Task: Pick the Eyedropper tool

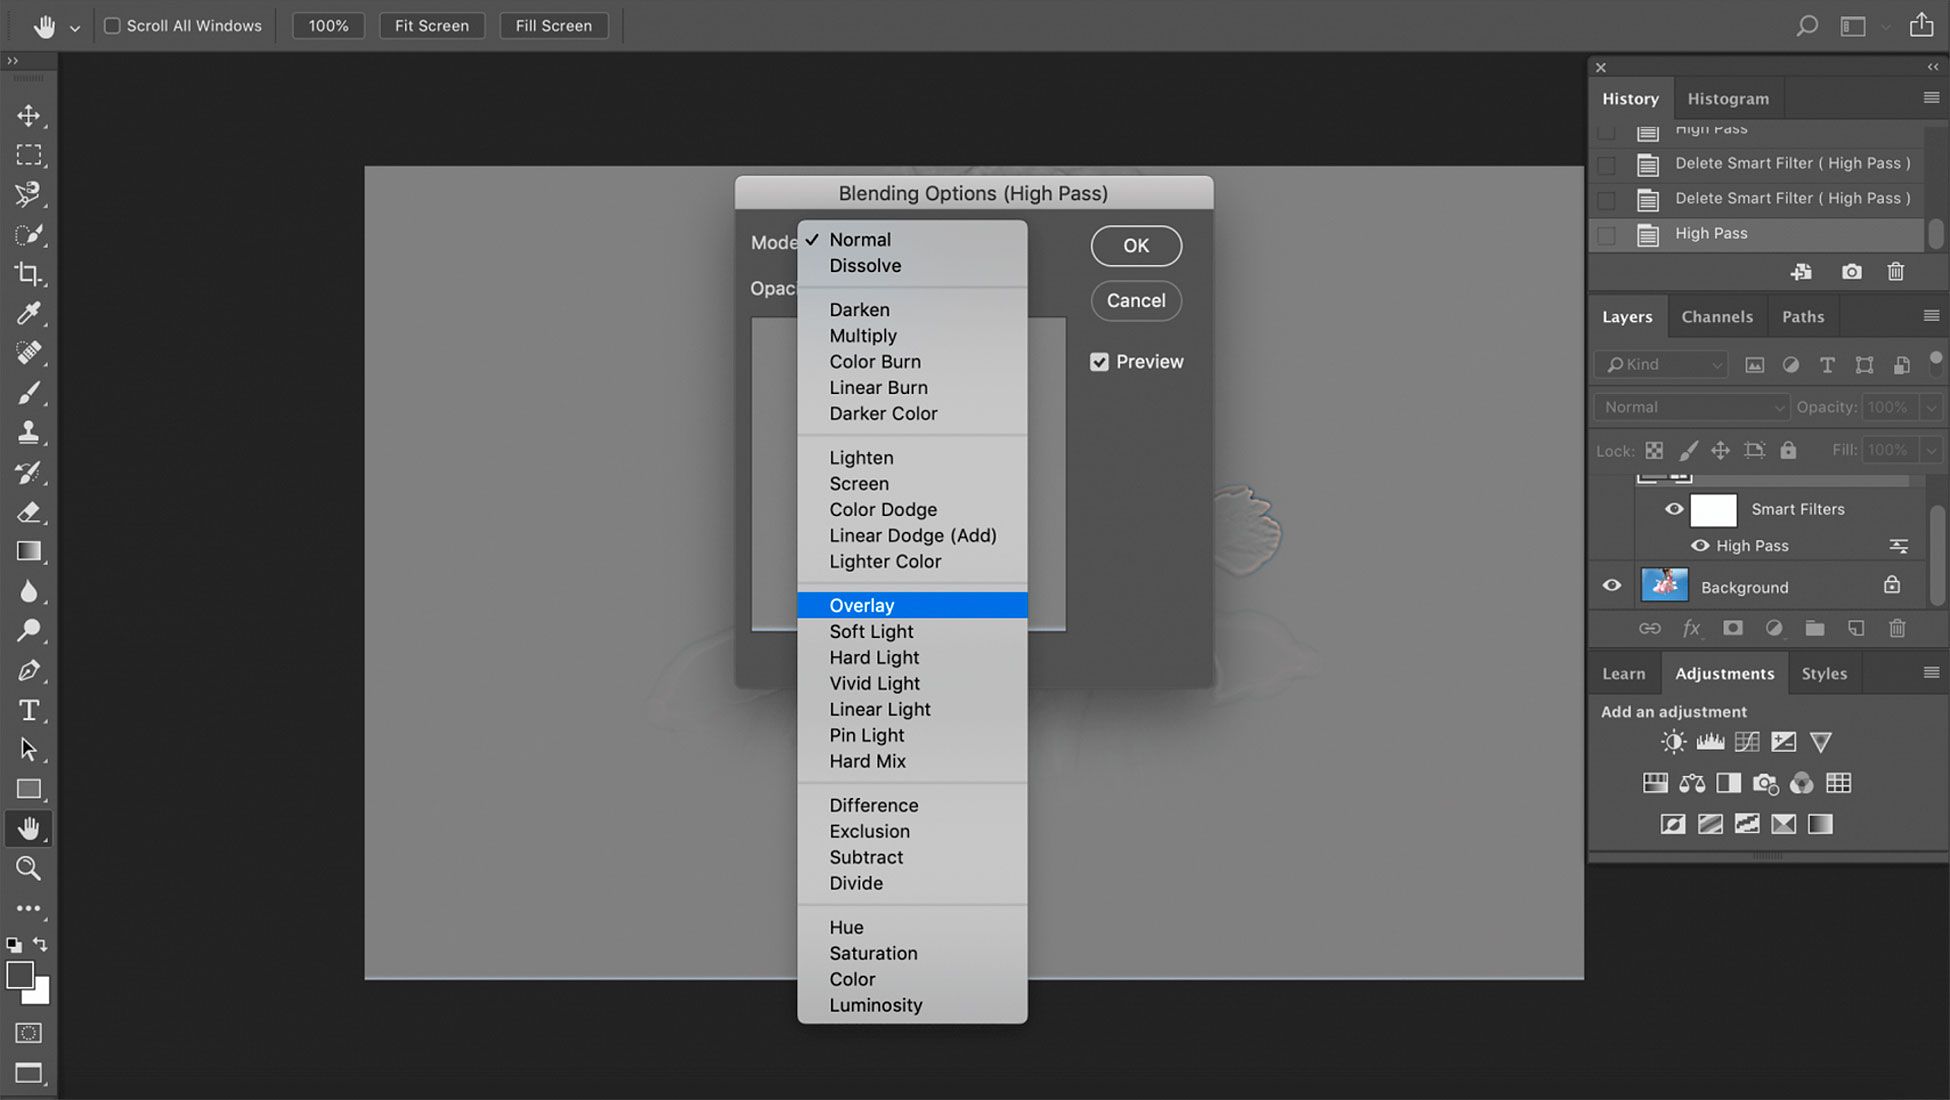Action: (x=28, y=313)
